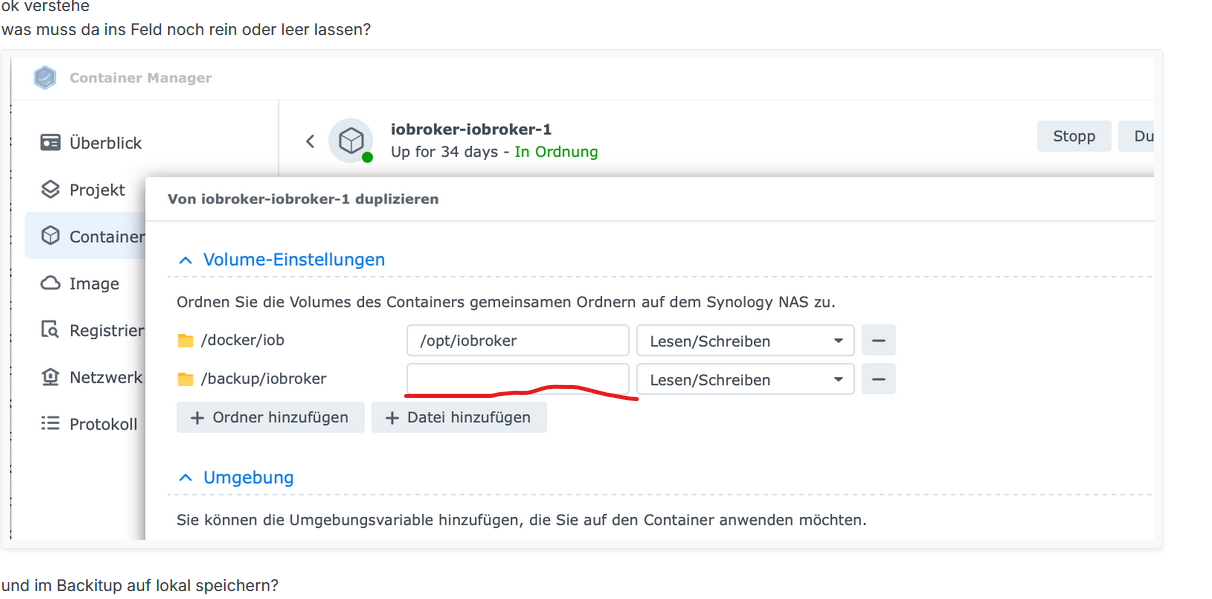Click the Ordner hinzufügen button
Image resolution: width=1212 pixels, height=599 pixels.
(x=270, y=418)
